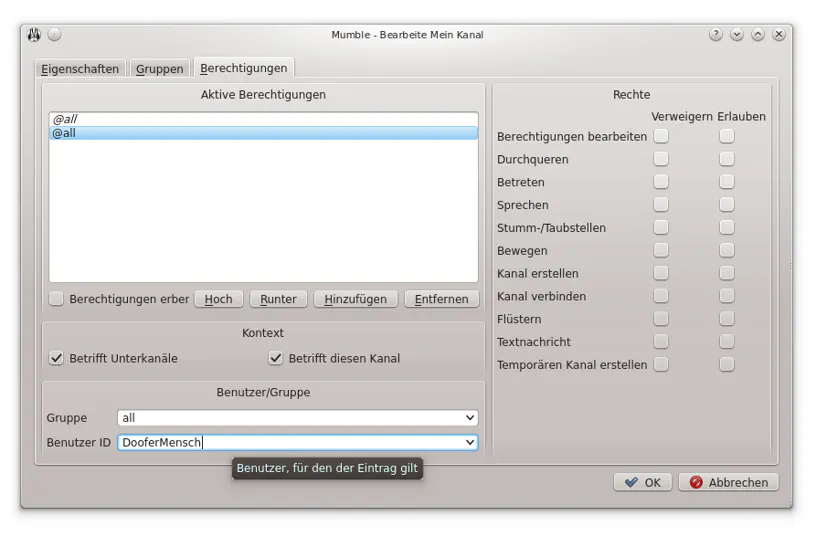
Task: Switch to the Gruppen tab
Action: 159,69
